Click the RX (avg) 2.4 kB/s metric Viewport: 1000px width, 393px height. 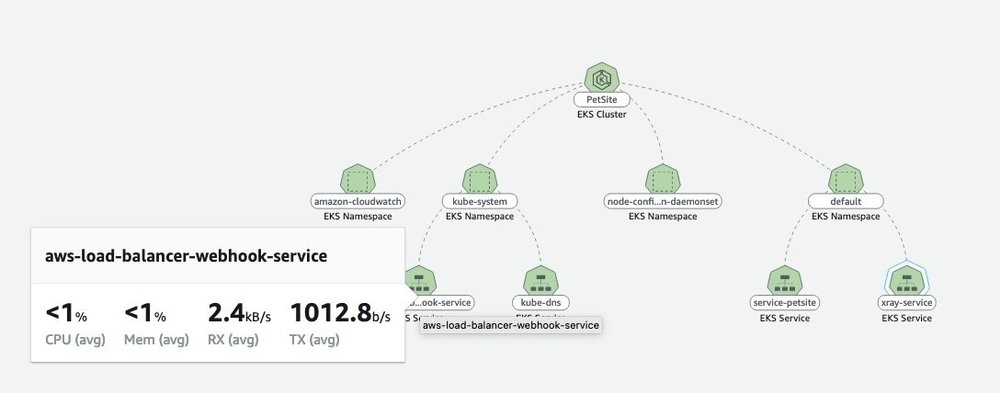(239, 324)
